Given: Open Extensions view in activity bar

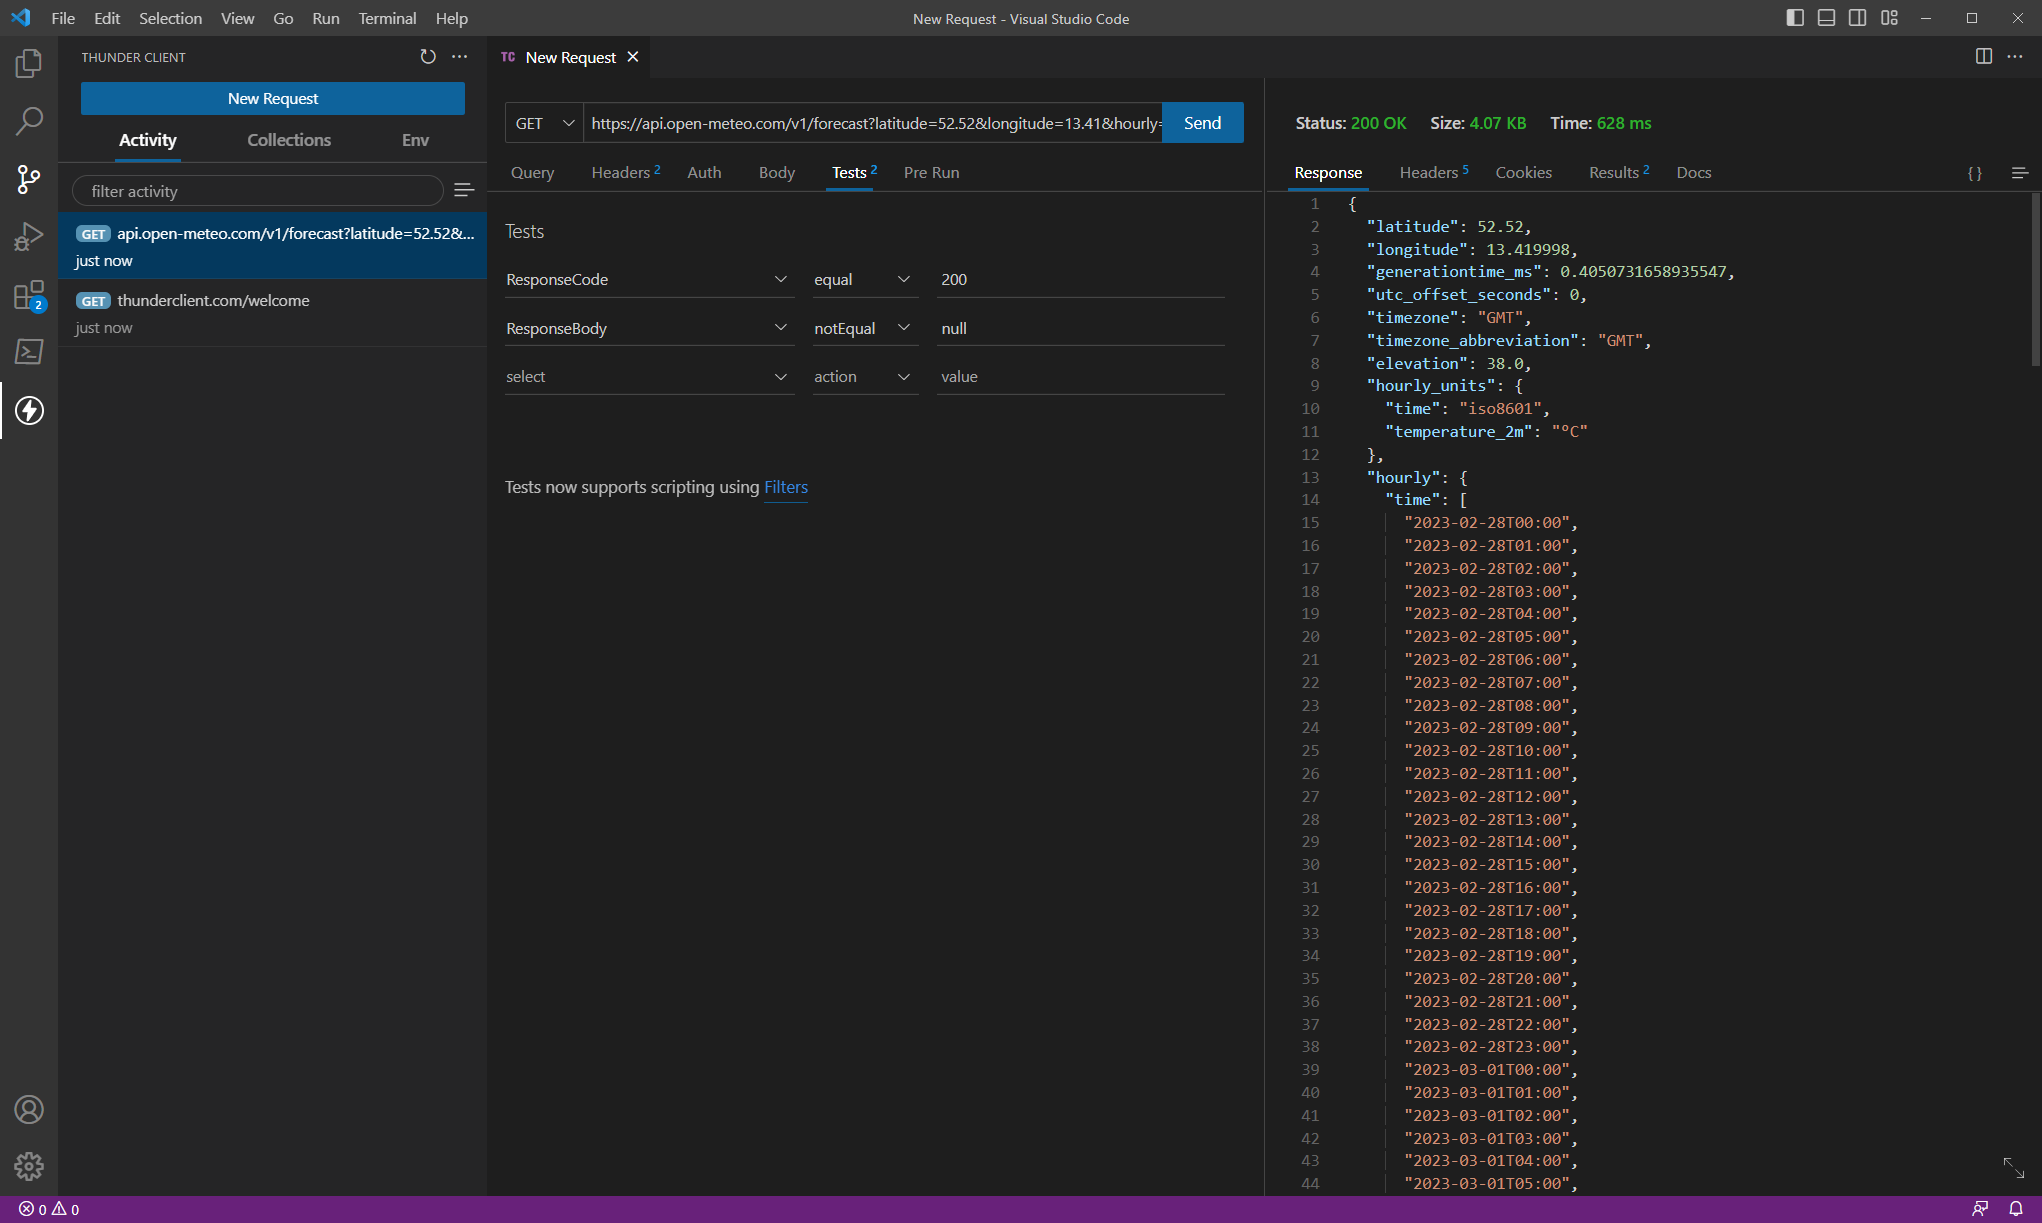Looking at the screenshot, I should (x=29, y=295).
